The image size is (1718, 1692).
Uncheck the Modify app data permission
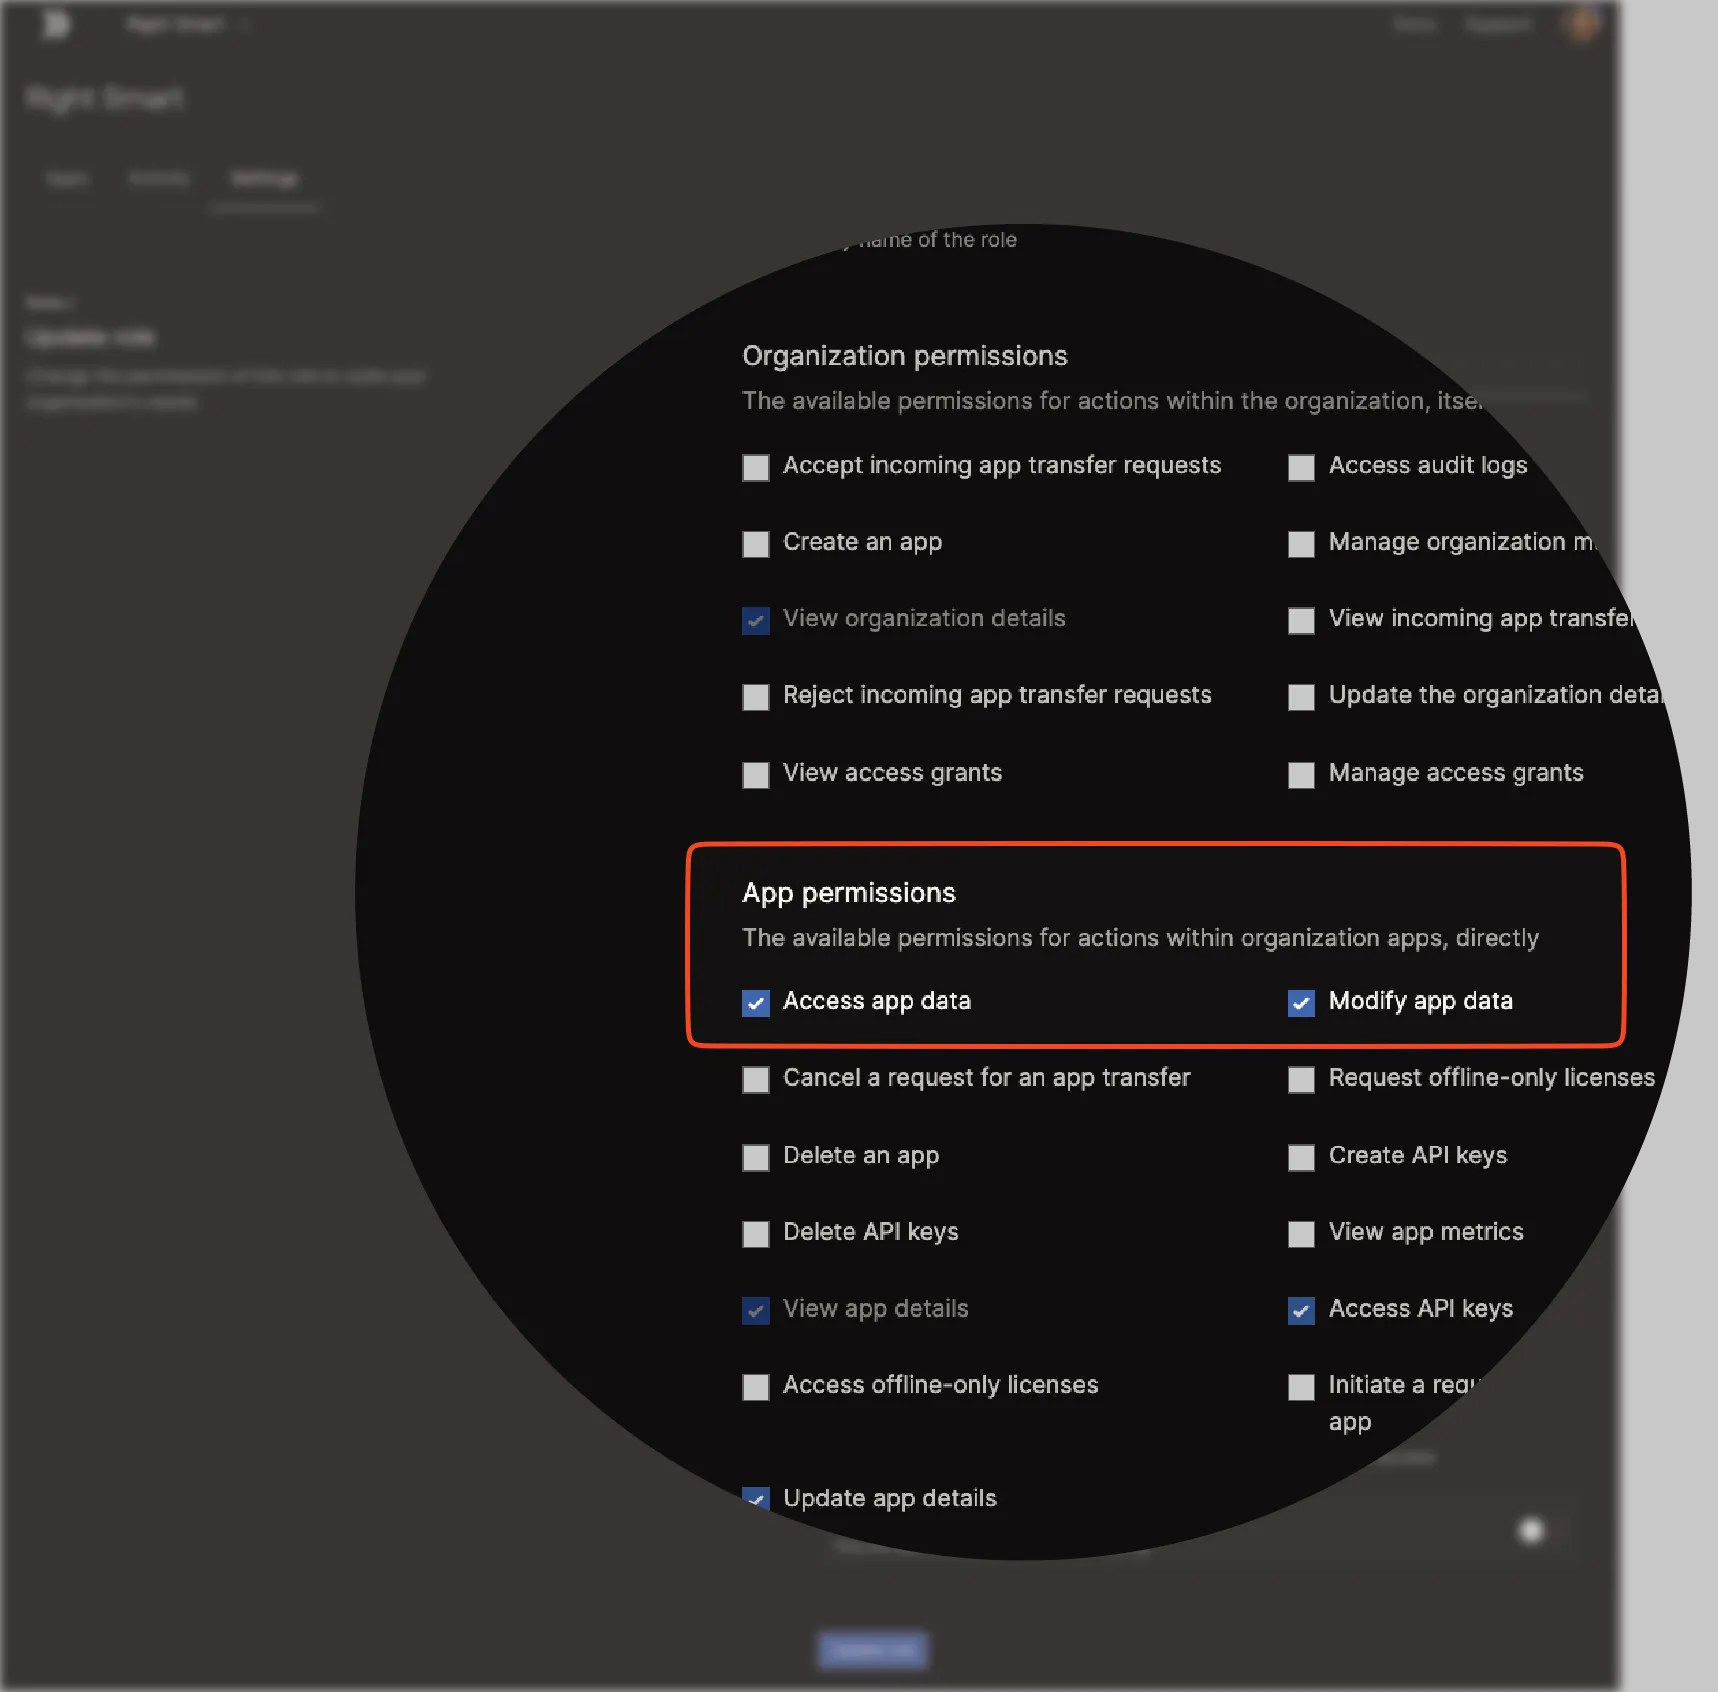[x=1301, y=1002]
